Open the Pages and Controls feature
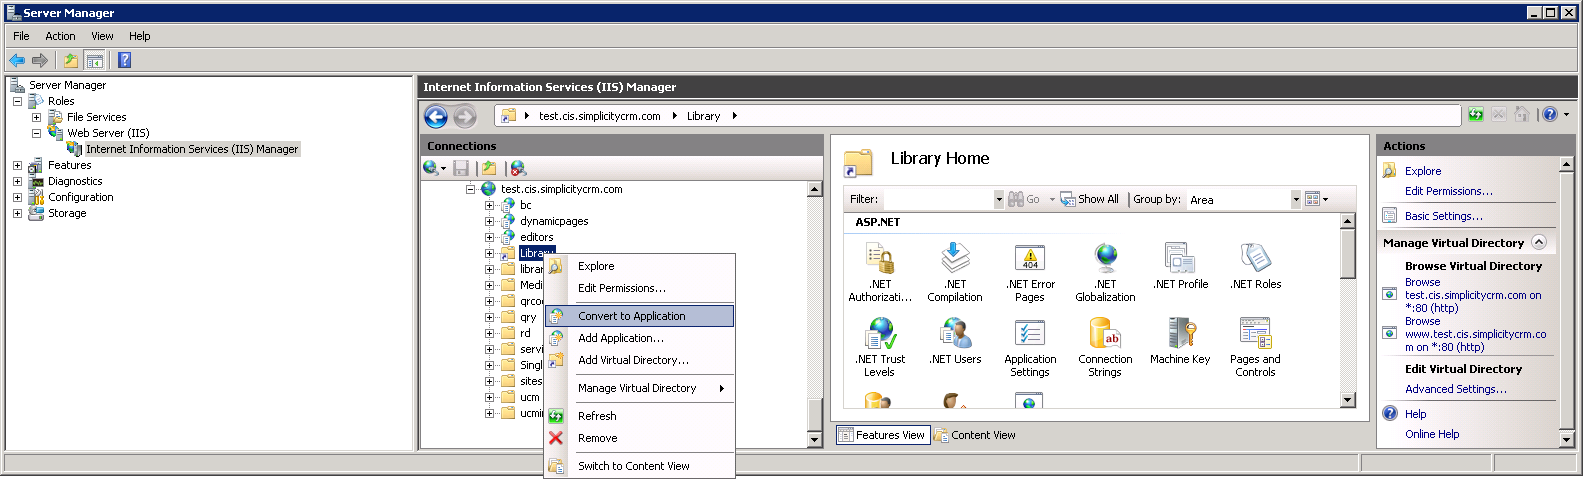 [x=1255, y=347]
